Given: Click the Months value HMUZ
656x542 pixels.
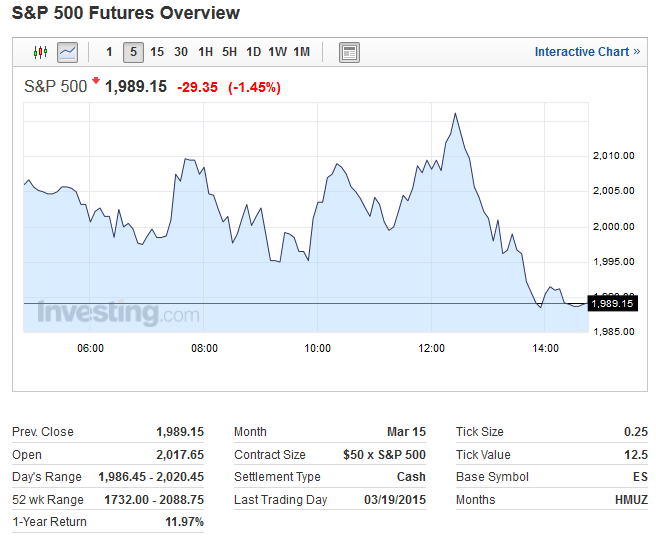Looking at the screenshot, I should [631, 500].
